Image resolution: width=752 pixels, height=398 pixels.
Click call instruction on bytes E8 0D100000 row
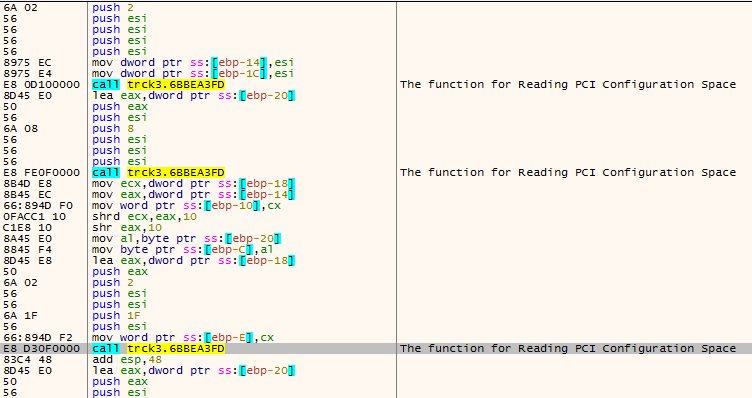point(158,84)
